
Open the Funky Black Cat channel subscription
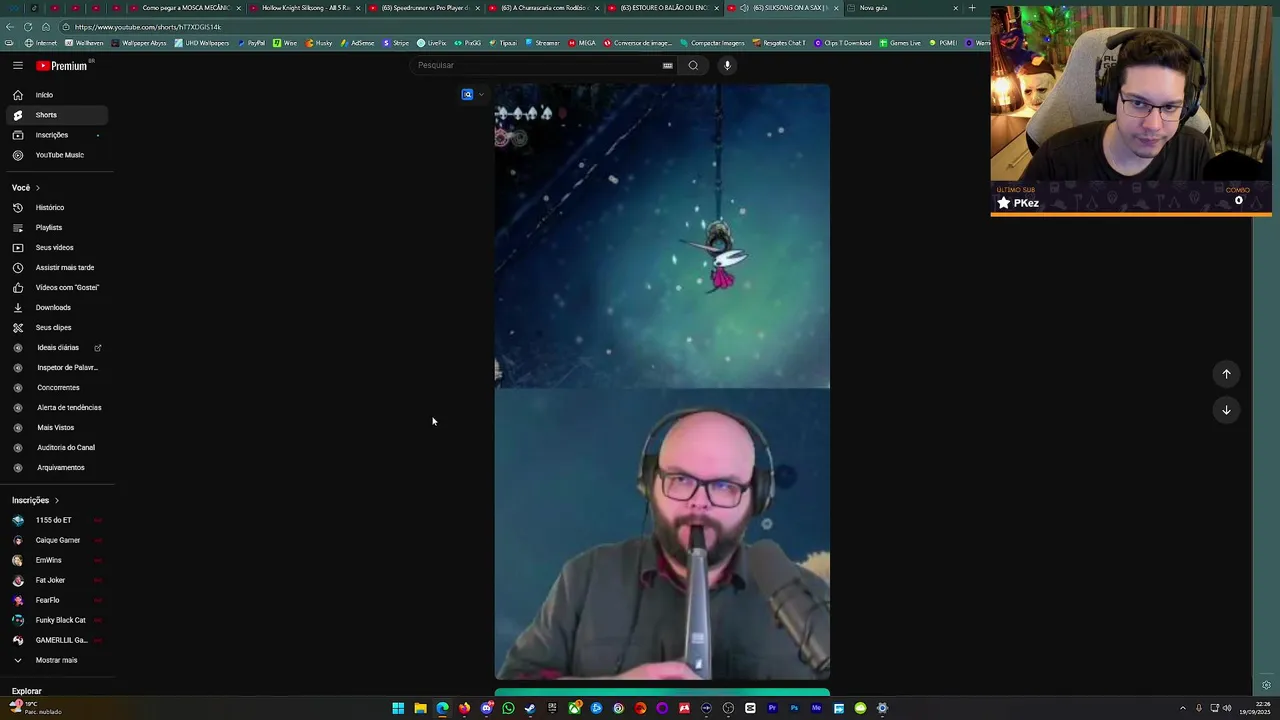coord(55,620)
